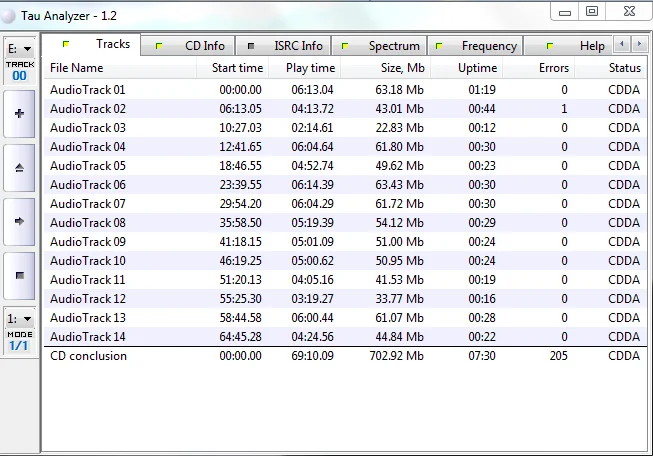The image size is (653, 456).
Task: Click the 33.77 Mb size cell
Action: coord(399,299)
